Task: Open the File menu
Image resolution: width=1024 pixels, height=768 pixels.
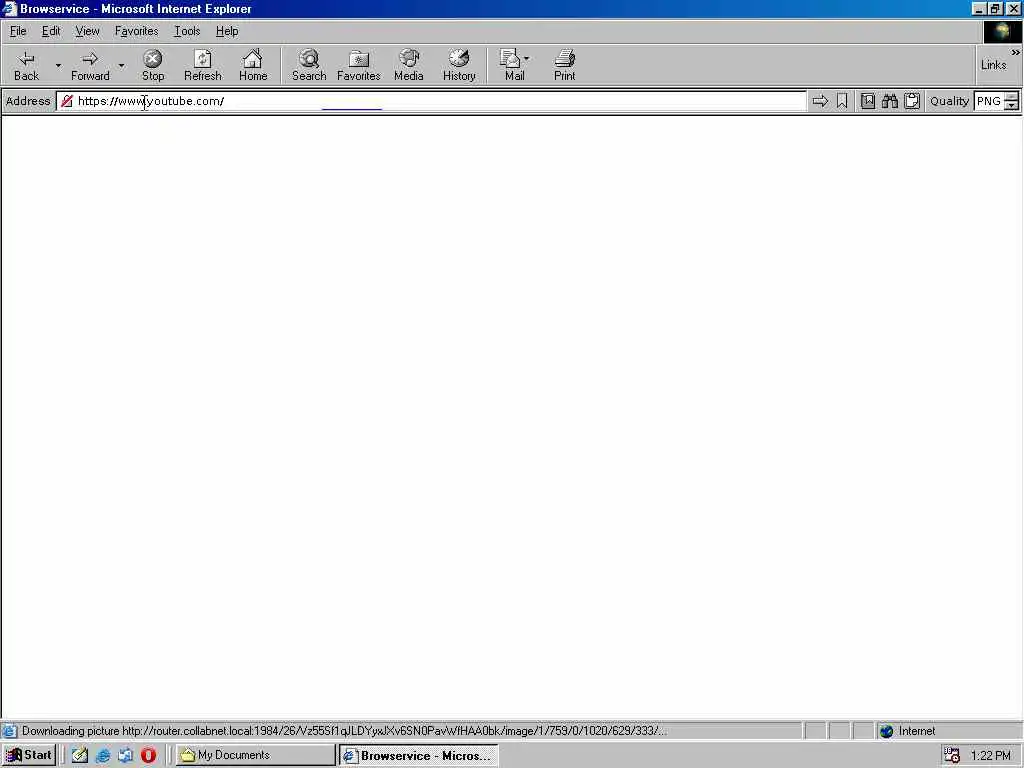Action: (18, 31)
